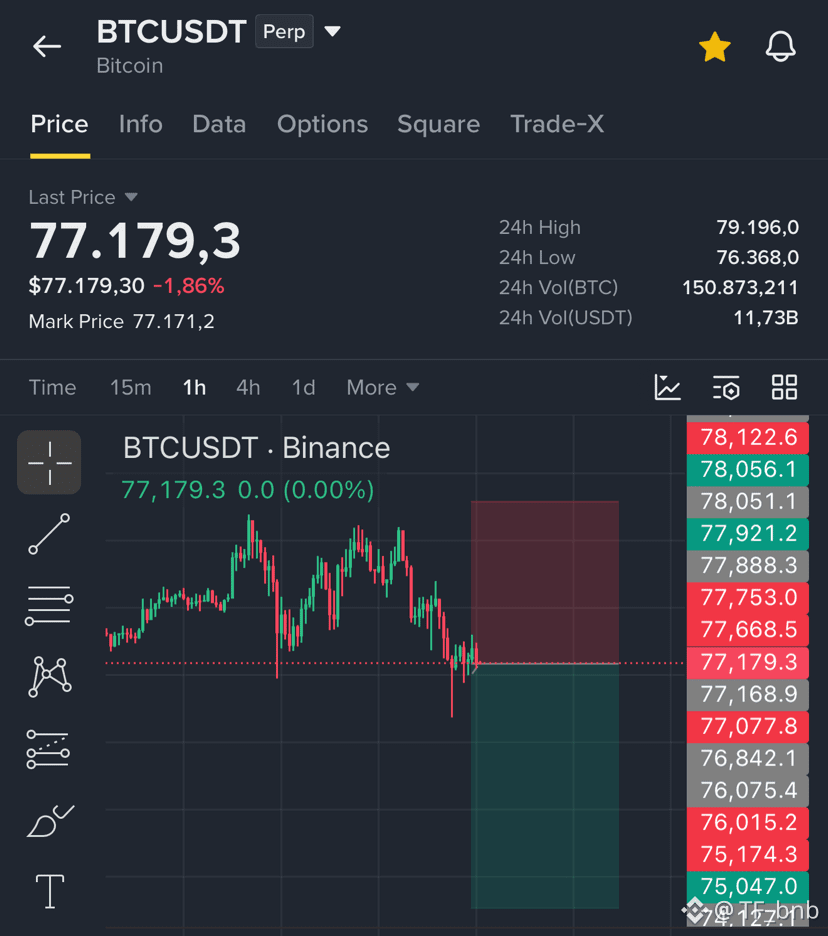Image resolution: width=828 pixels, height=936 pixels.
Task: Select the position forecast tool
Action: point(48,749)
